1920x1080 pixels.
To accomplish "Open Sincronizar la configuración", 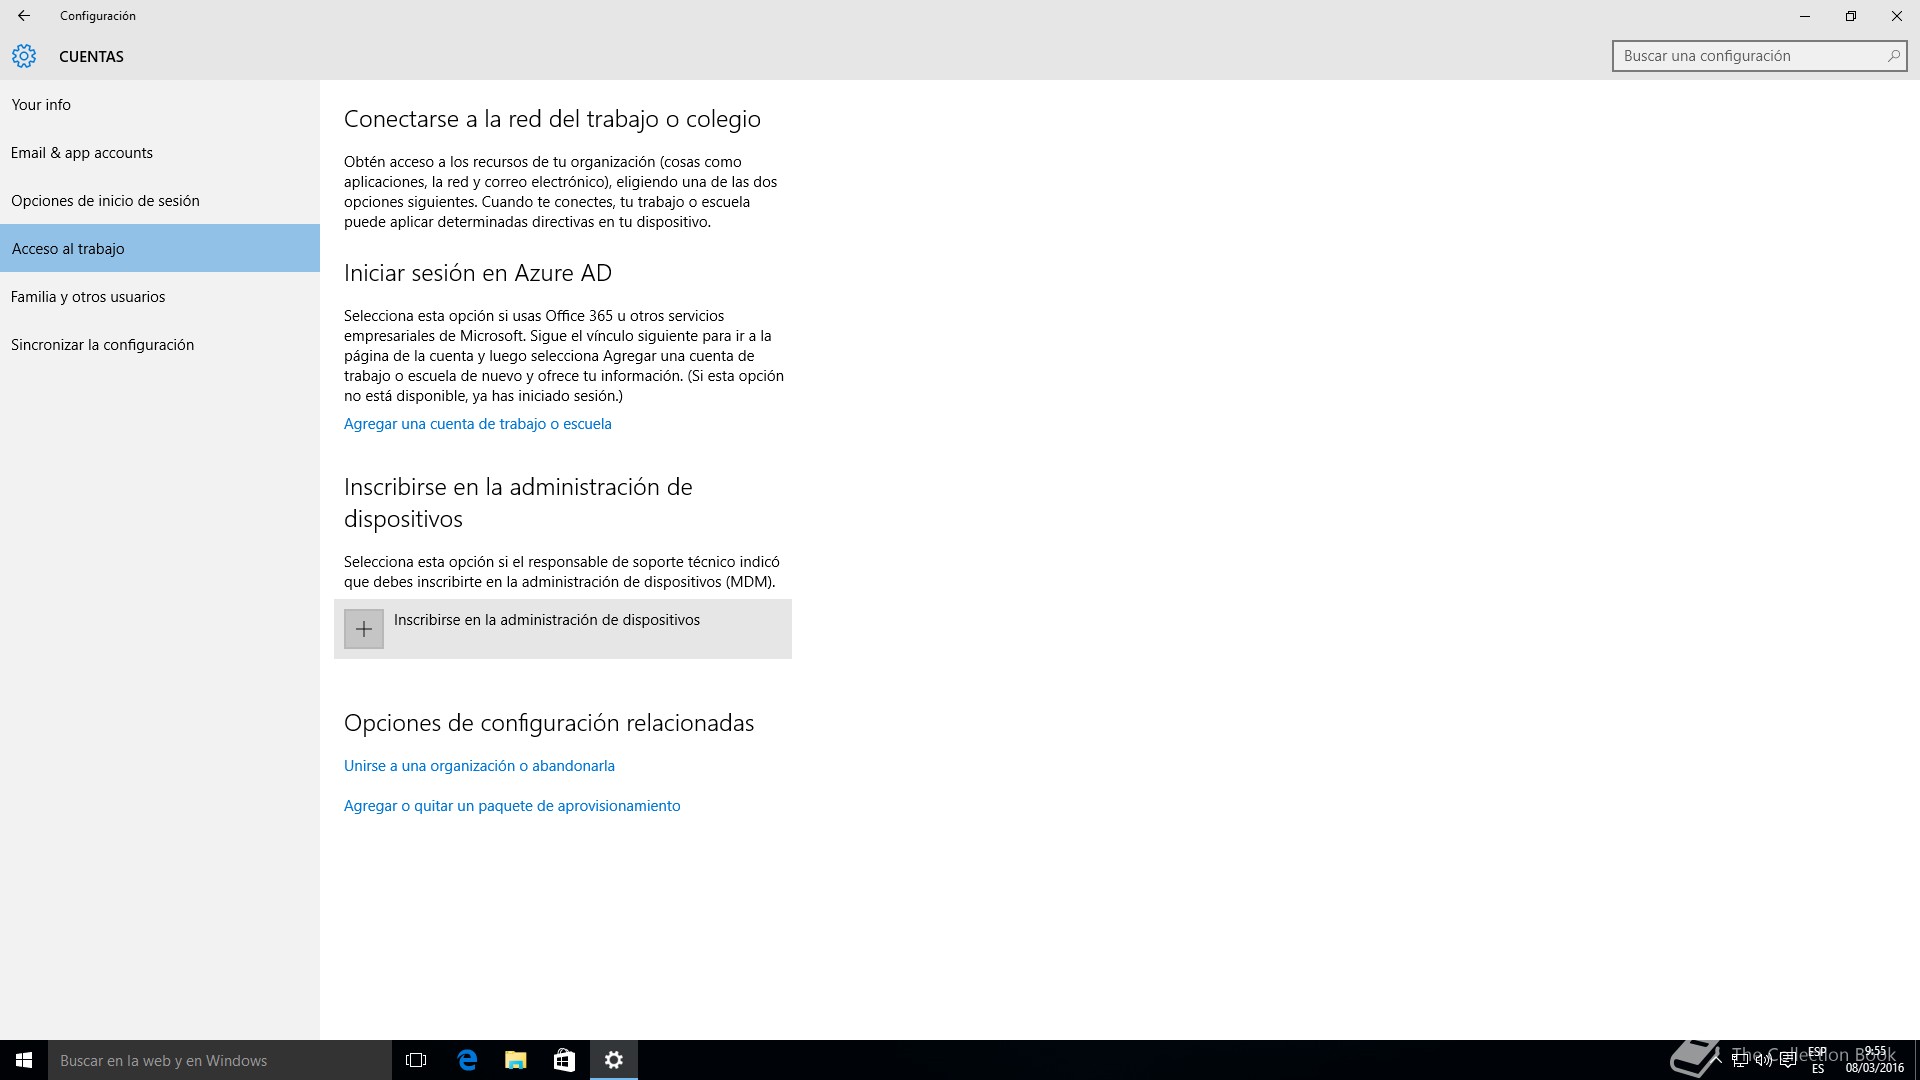I will (160, 344).
